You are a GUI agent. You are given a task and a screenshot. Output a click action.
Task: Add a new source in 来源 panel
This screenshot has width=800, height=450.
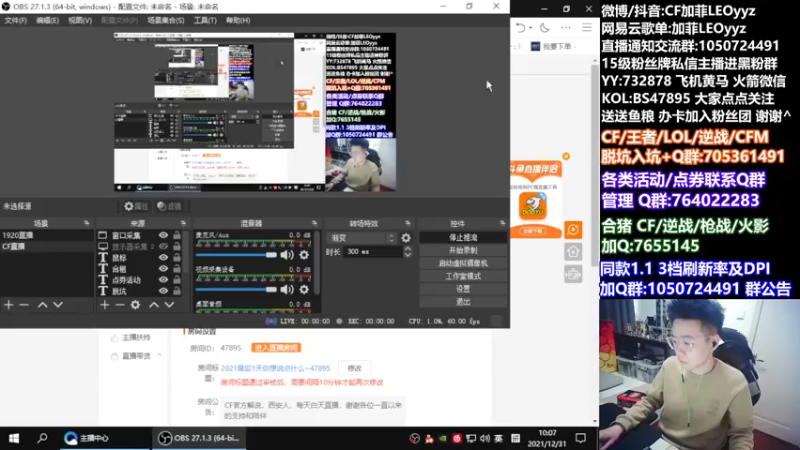(x=105, y=305)
